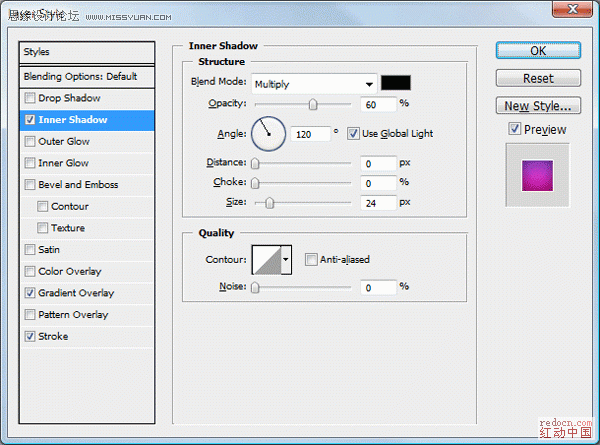This screenshot has height=445, width=600.
Task: Click the Noise value field
Action: pos(378,288)
